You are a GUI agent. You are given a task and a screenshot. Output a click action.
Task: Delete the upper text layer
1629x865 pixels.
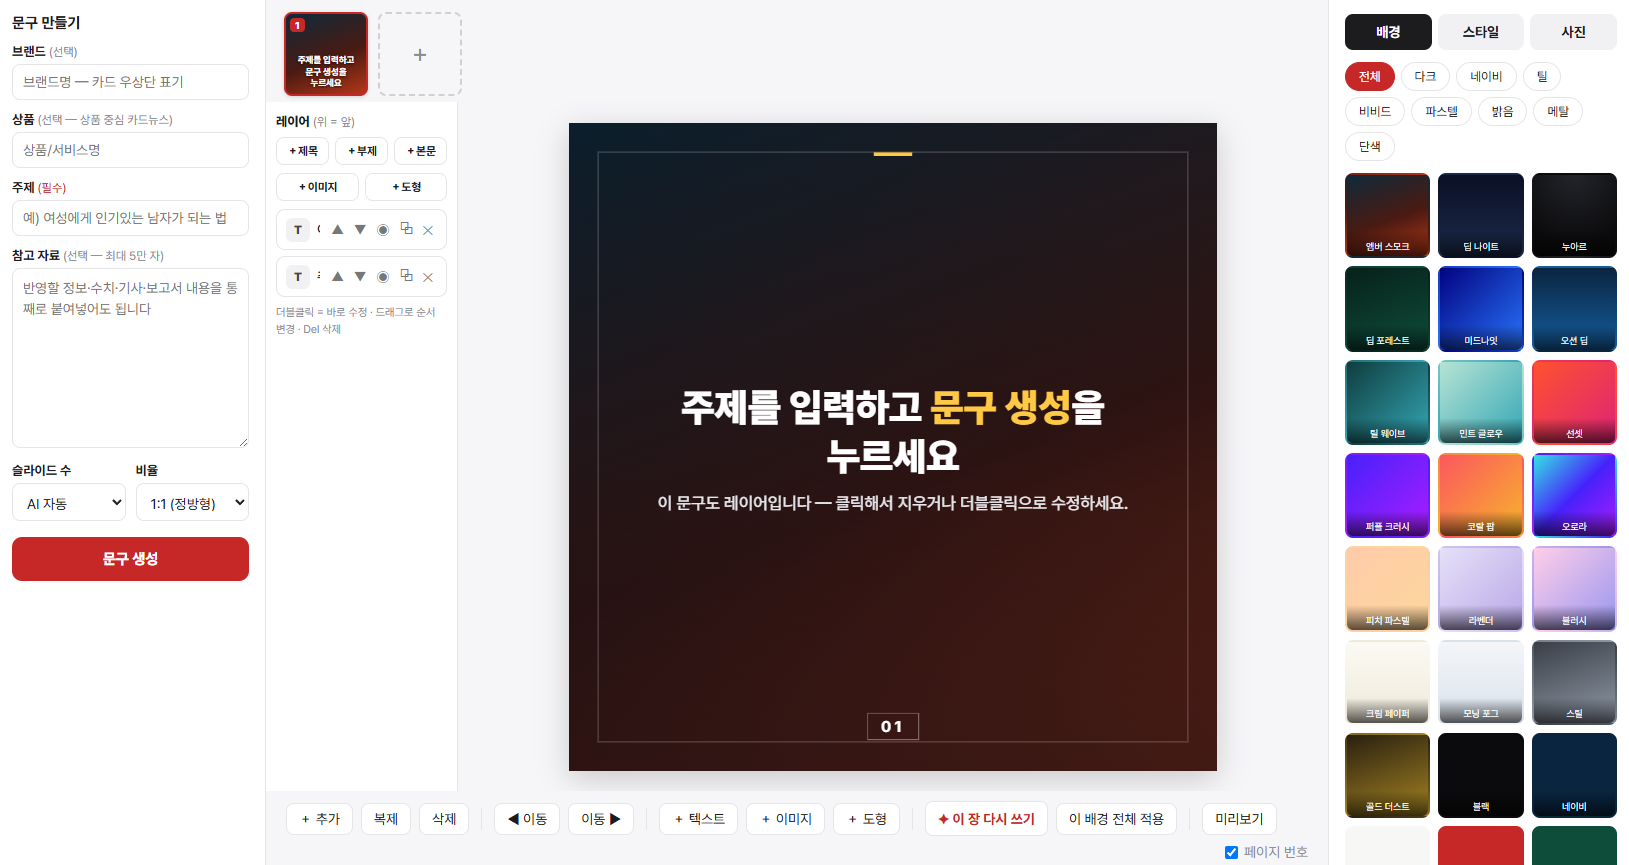(x=428, y=230)
